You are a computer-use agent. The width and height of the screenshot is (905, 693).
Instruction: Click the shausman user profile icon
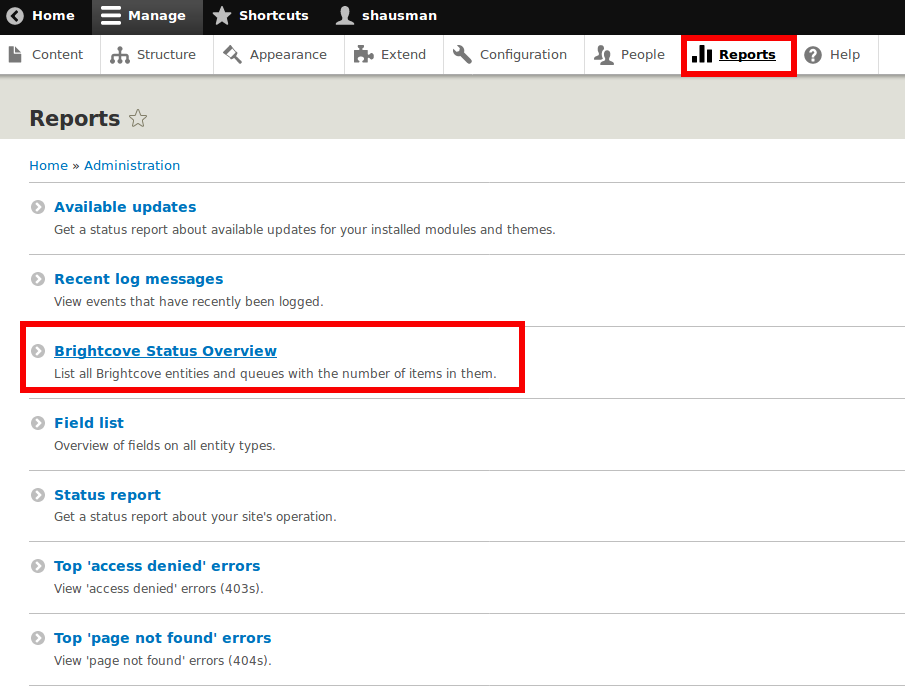coord(343,16)
